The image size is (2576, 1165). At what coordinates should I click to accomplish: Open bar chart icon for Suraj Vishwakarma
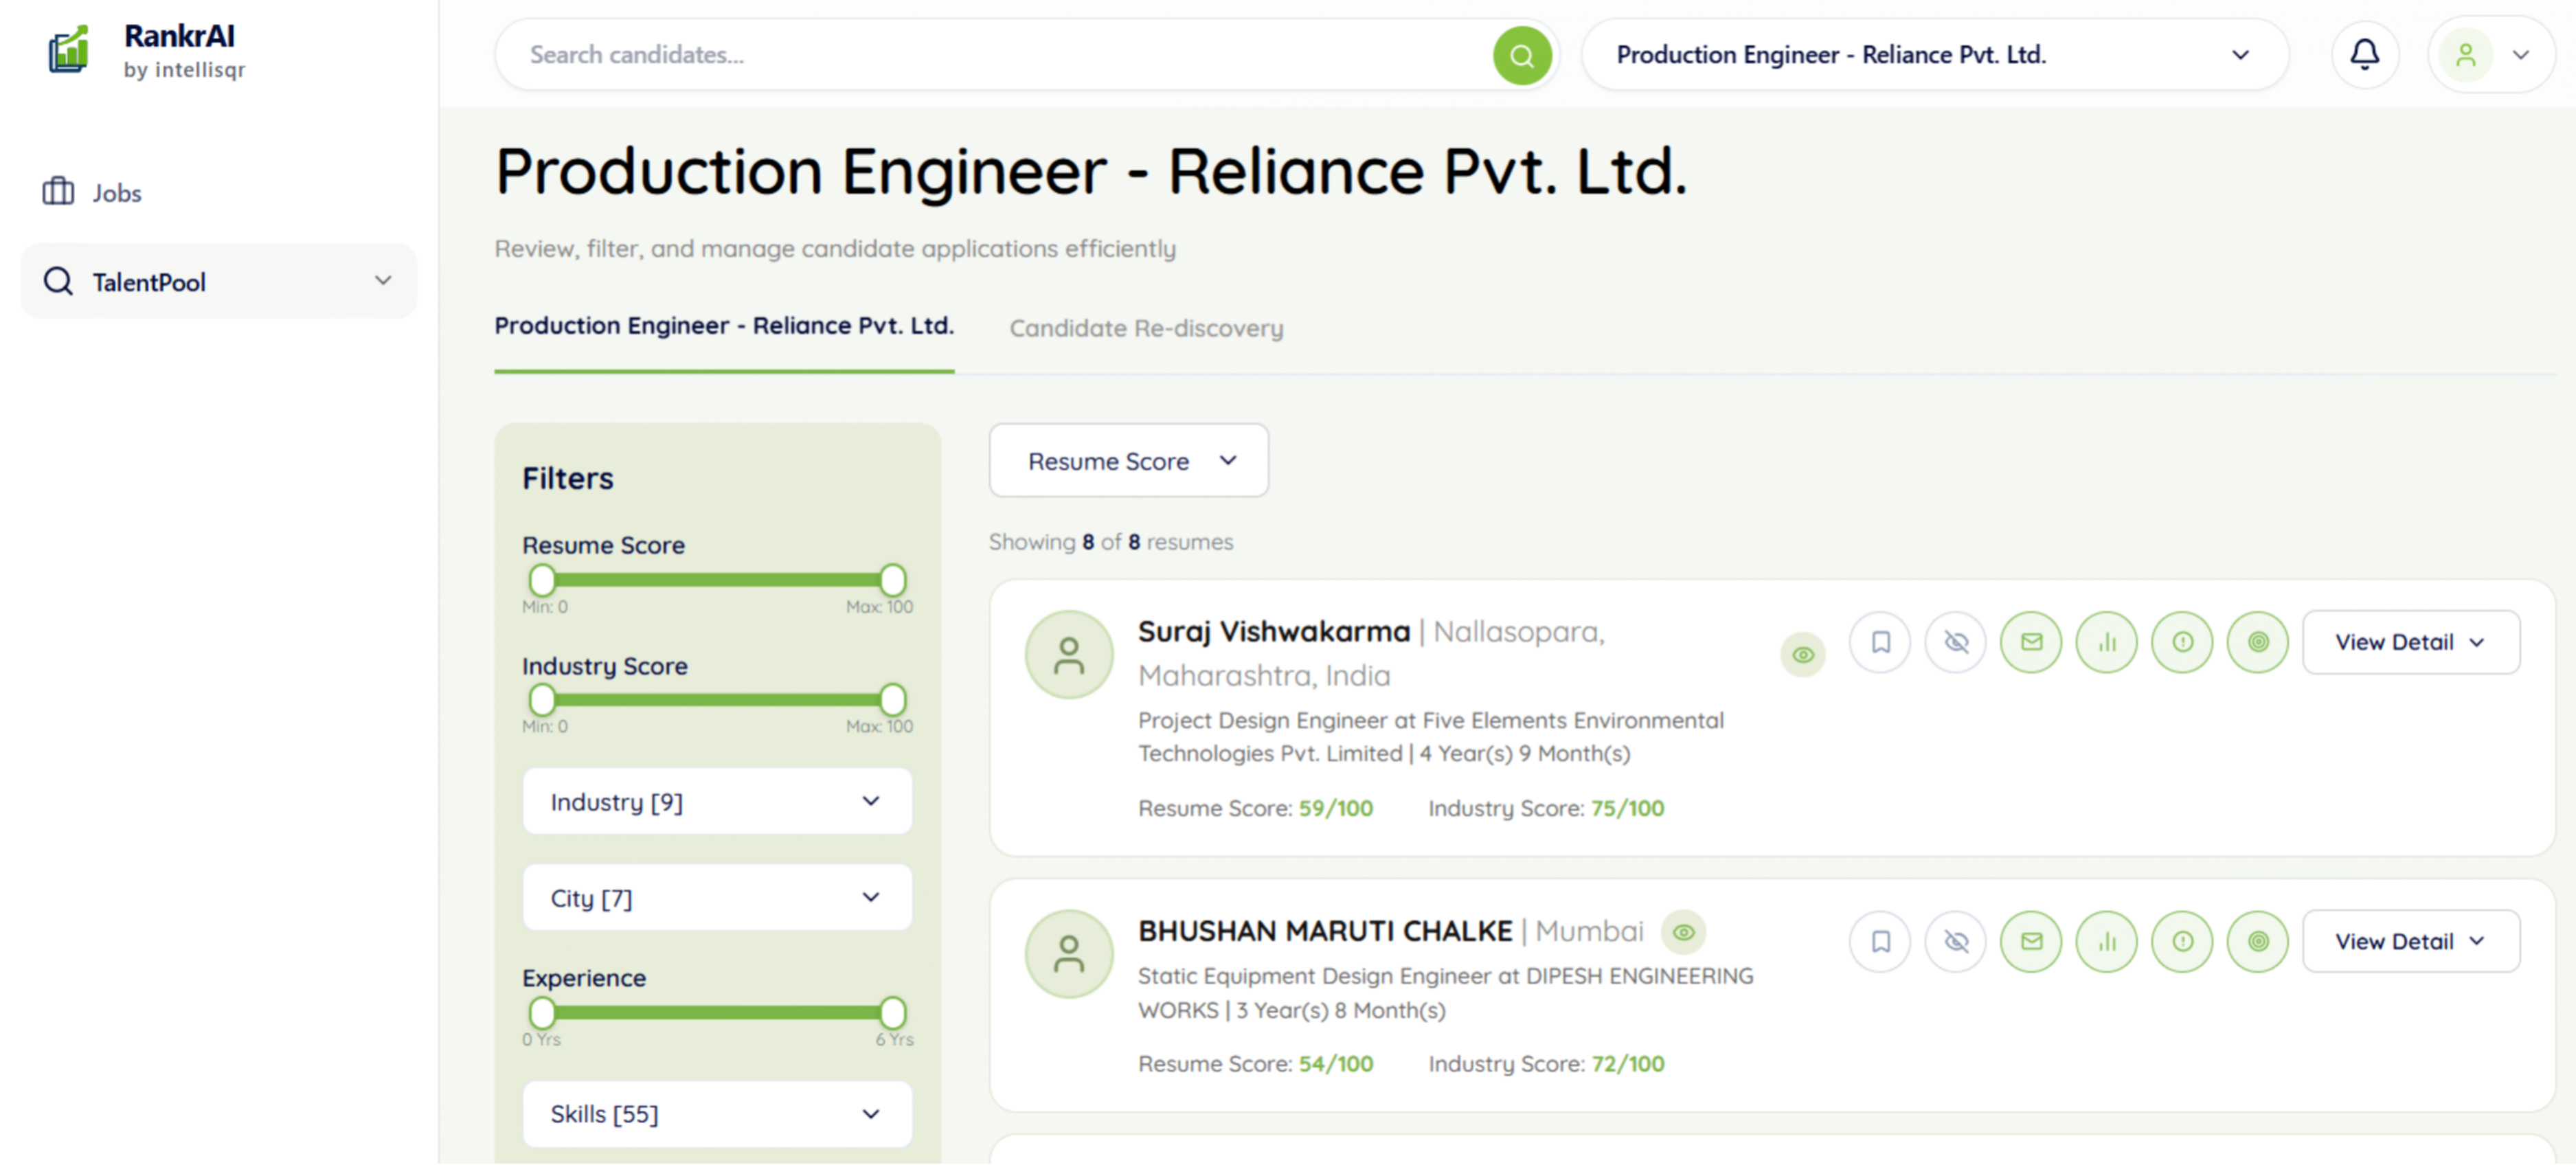point(2106,642)
